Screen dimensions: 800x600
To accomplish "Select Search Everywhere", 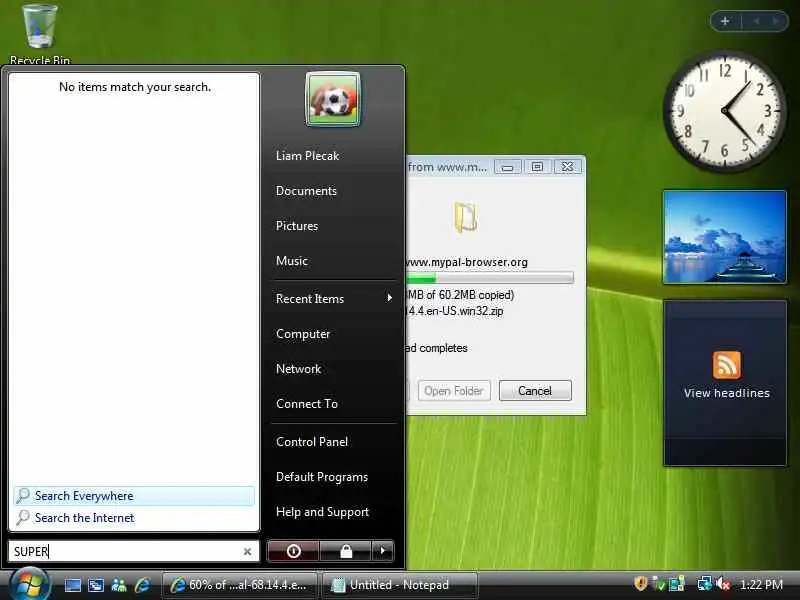I will 134,496.
